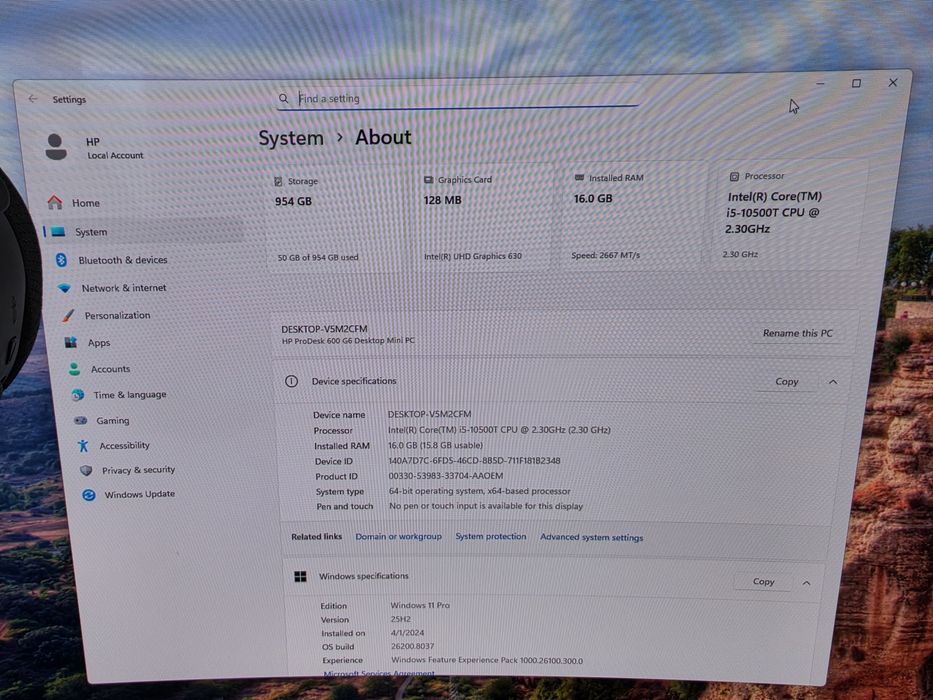Click the Gaming controller icon
Screen dimensions: 933x700
[81, 420]
